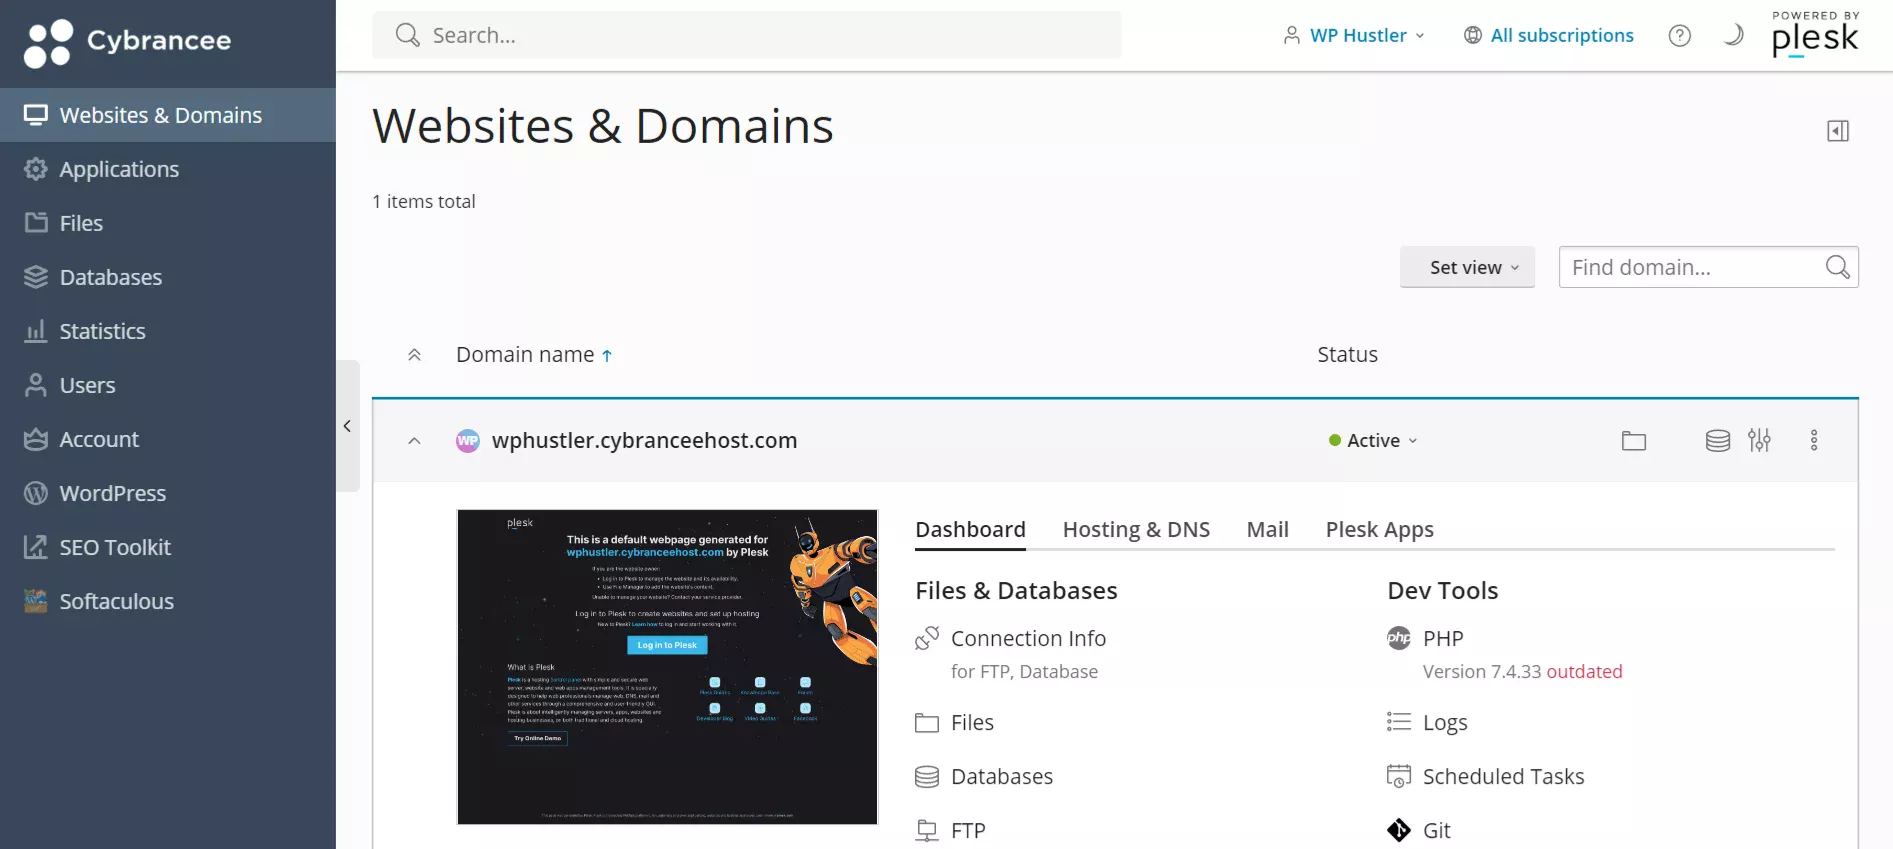This screenshot has height=849, width=1893.
Task: Click the Git diamond icon
Action: coord(1399,831)
